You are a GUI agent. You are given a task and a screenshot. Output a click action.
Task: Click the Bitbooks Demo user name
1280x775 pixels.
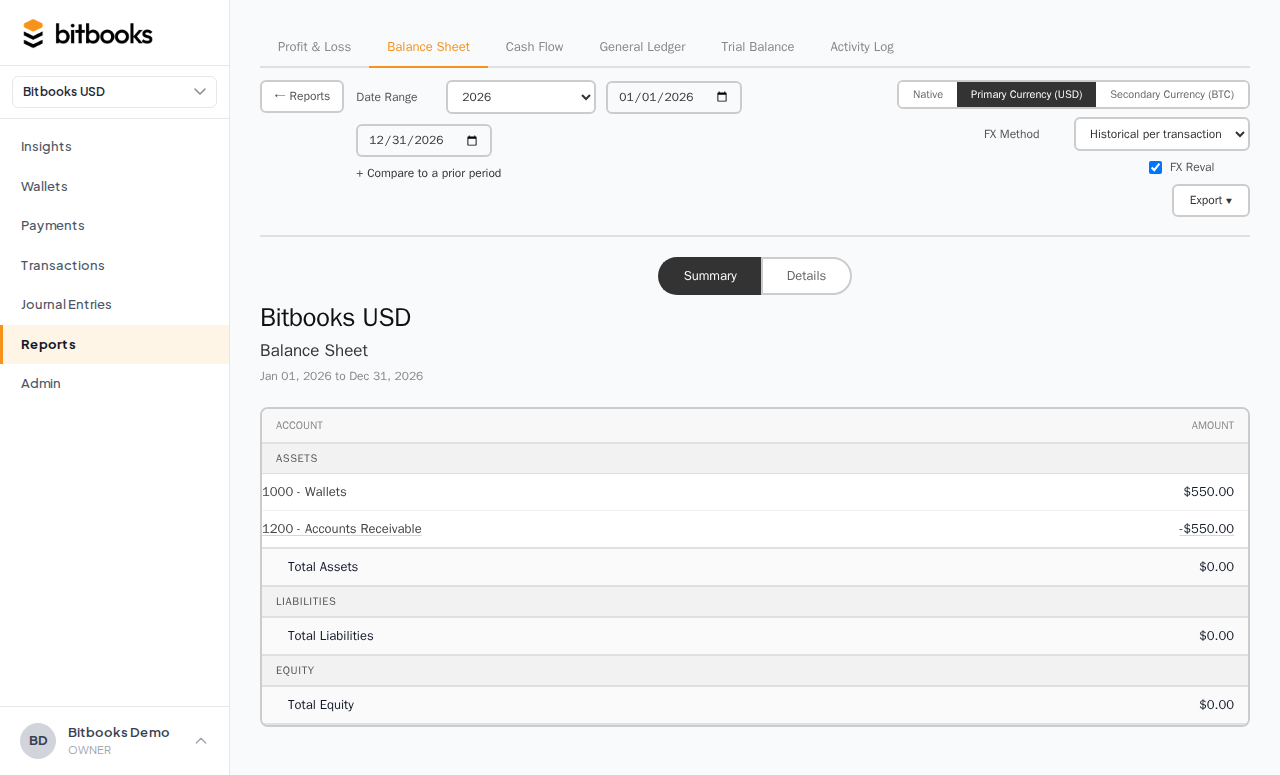[x=119, y=732]
